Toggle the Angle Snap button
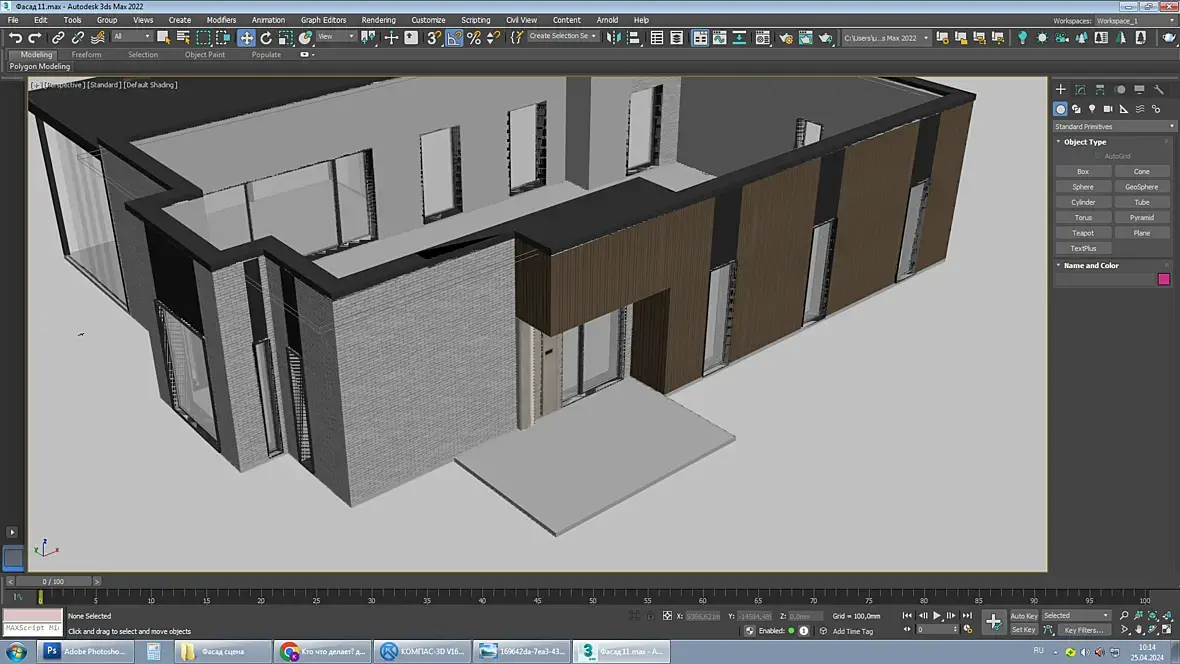 455,38
